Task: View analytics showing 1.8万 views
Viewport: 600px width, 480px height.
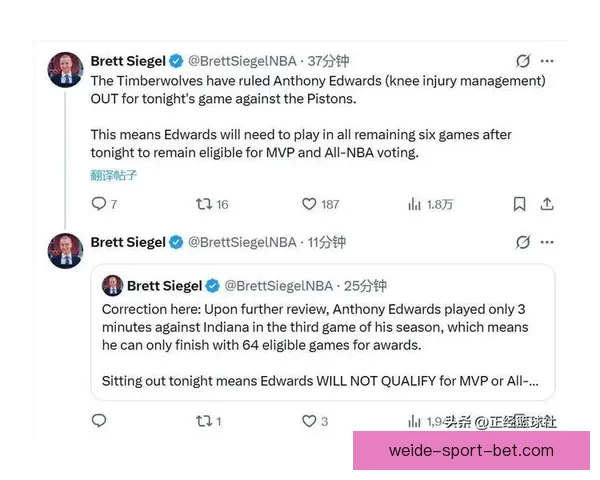Action: point(430,204)
